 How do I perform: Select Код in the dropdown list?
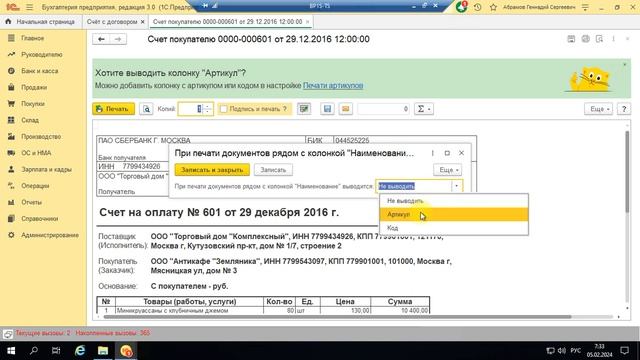454,228
